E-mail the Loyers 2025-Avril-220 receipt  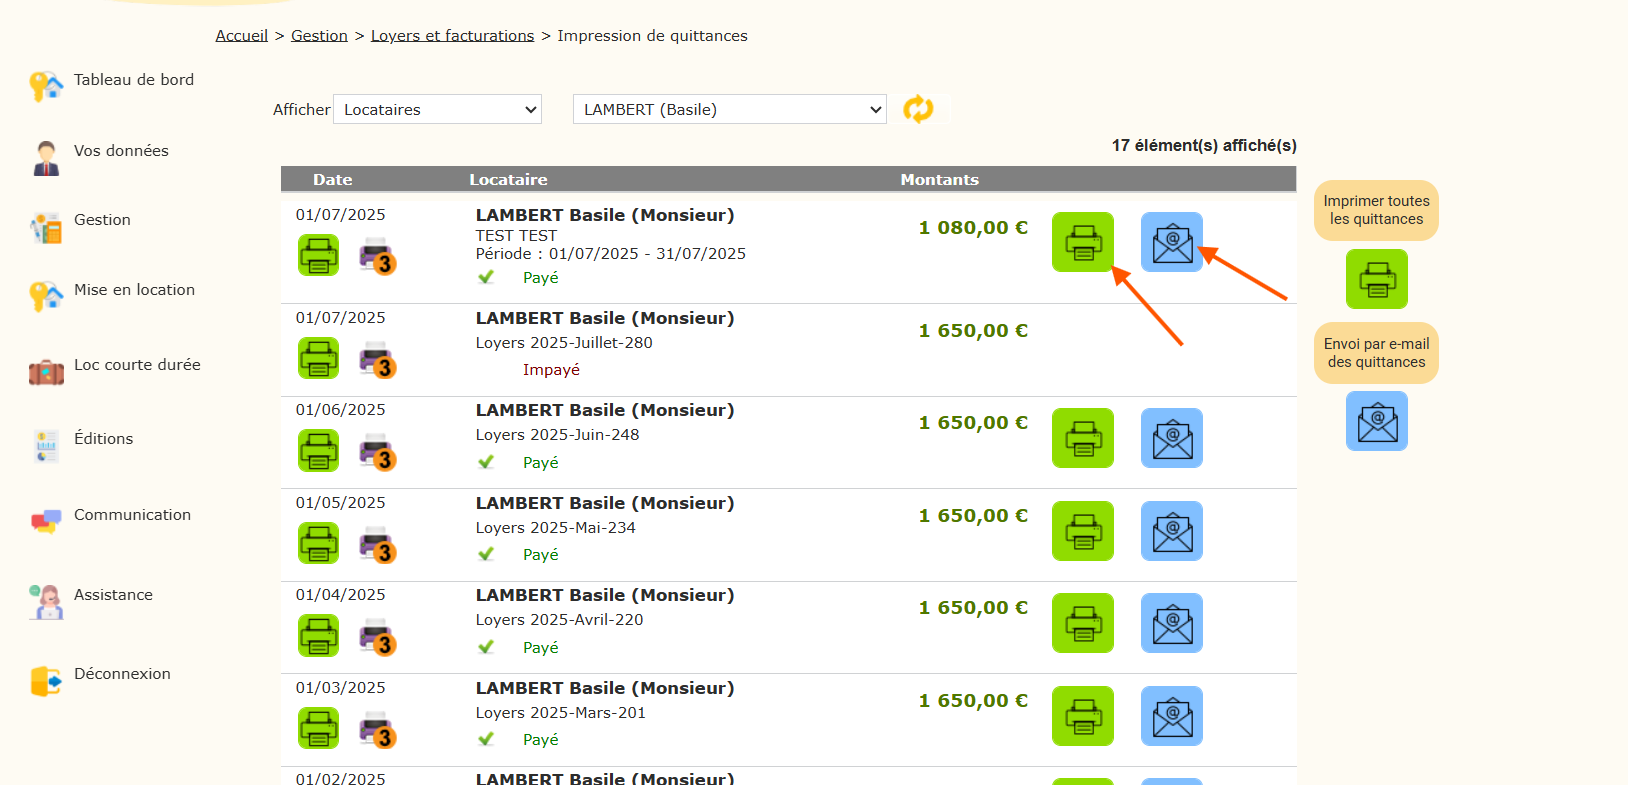click(x=1172, y=623)
